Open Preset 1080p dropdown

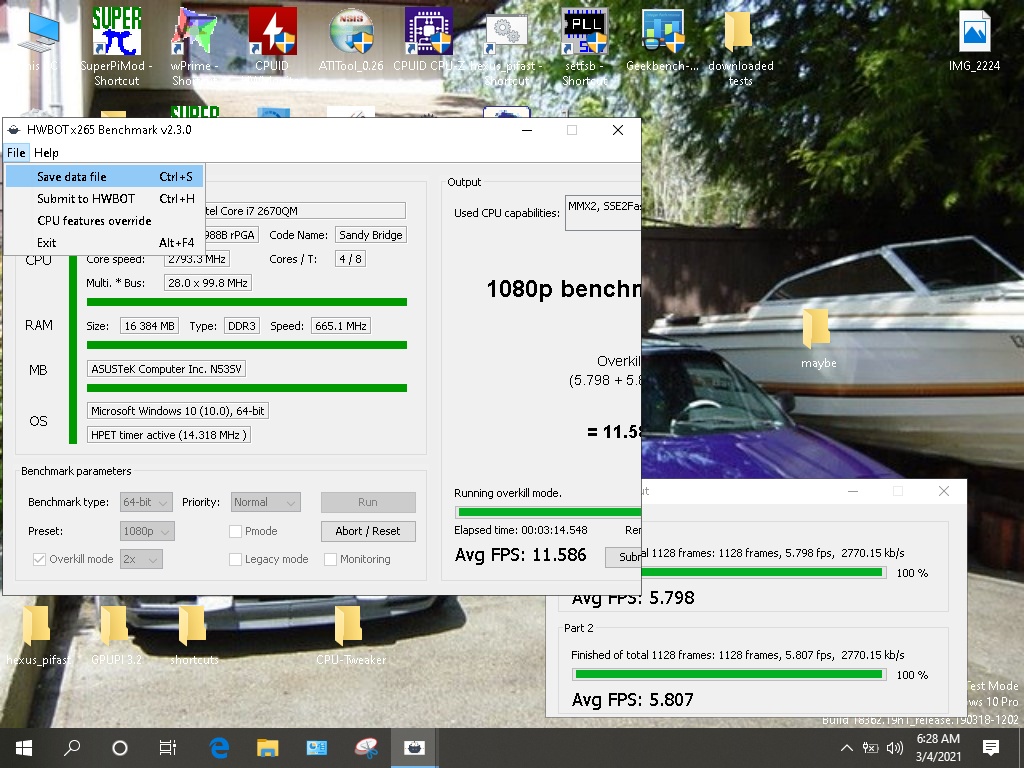click(147, 531)
